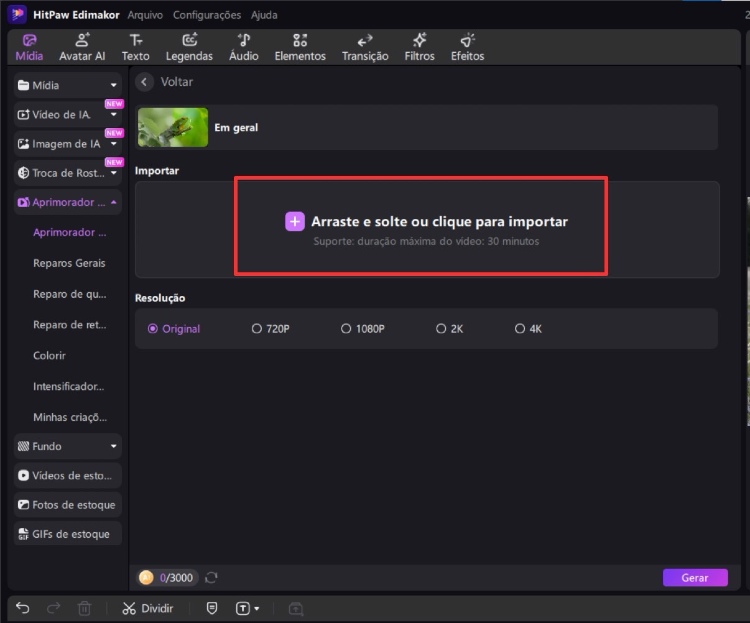Click the 0/3000 credits text
This screenshot has height=623, width=750.
click(176, 578)
